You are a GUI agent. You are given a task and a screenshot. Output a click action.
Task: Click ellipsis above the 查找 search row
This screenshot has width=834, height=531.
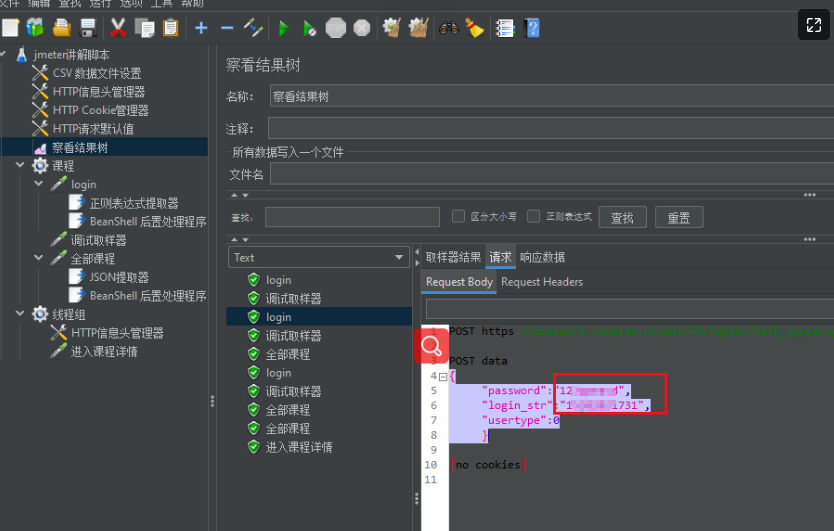(x=810, y=195)
